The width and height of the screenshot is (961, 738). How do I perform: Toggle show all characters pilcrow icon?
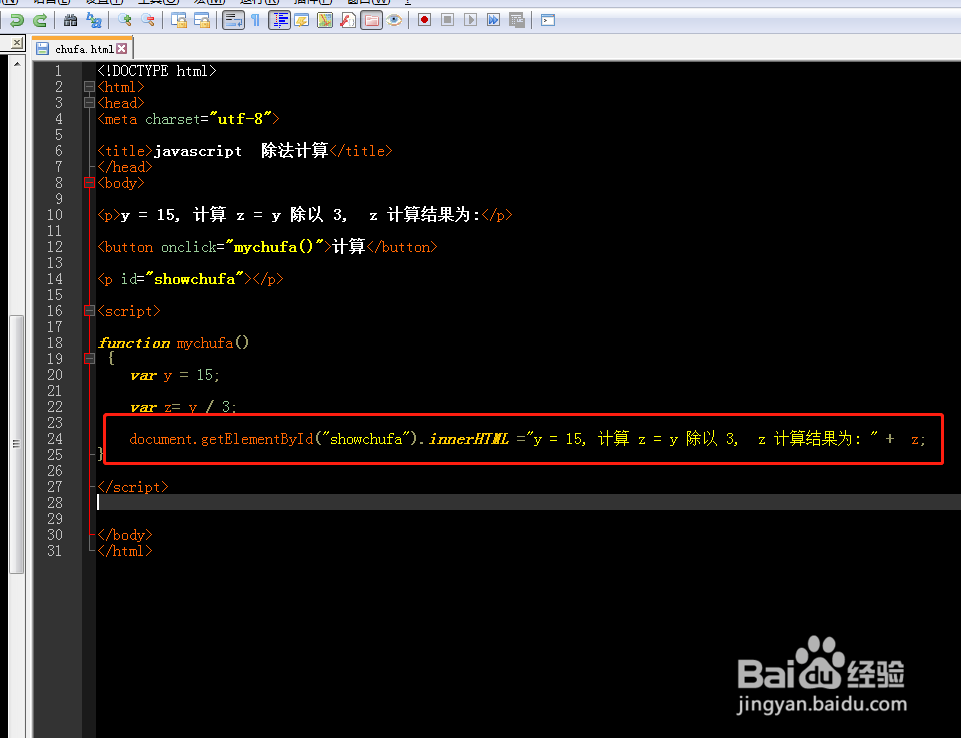click(x=256, y=20)
